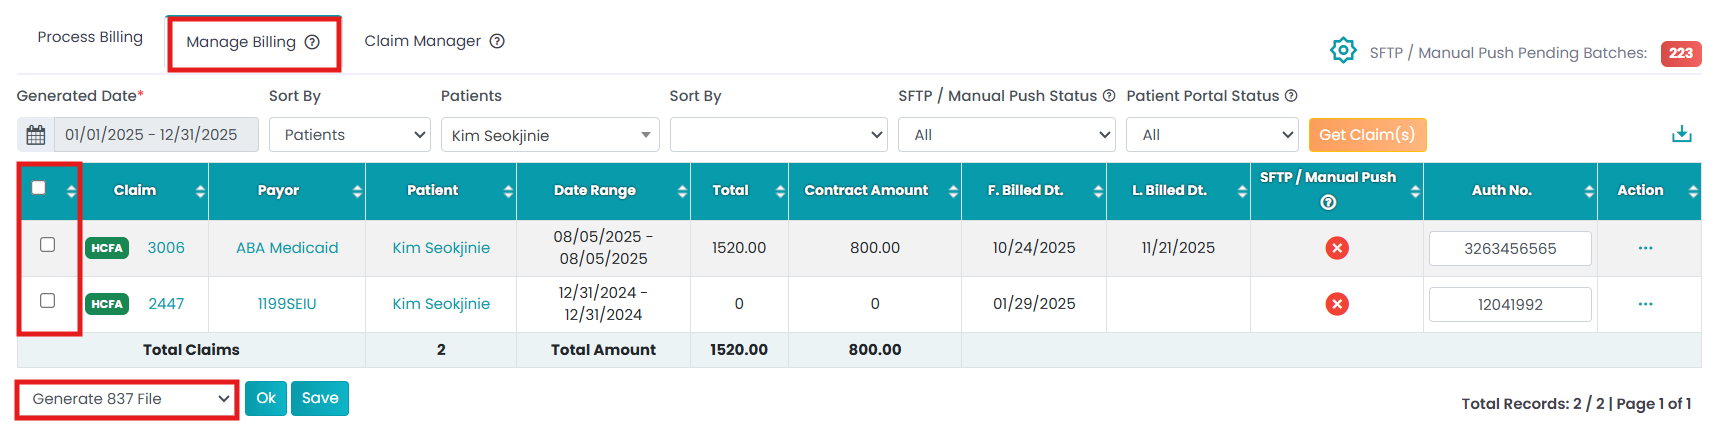
Task: Open the SFTP settings gear icon
Action: pyautogui.click(x=1343, y=50)
